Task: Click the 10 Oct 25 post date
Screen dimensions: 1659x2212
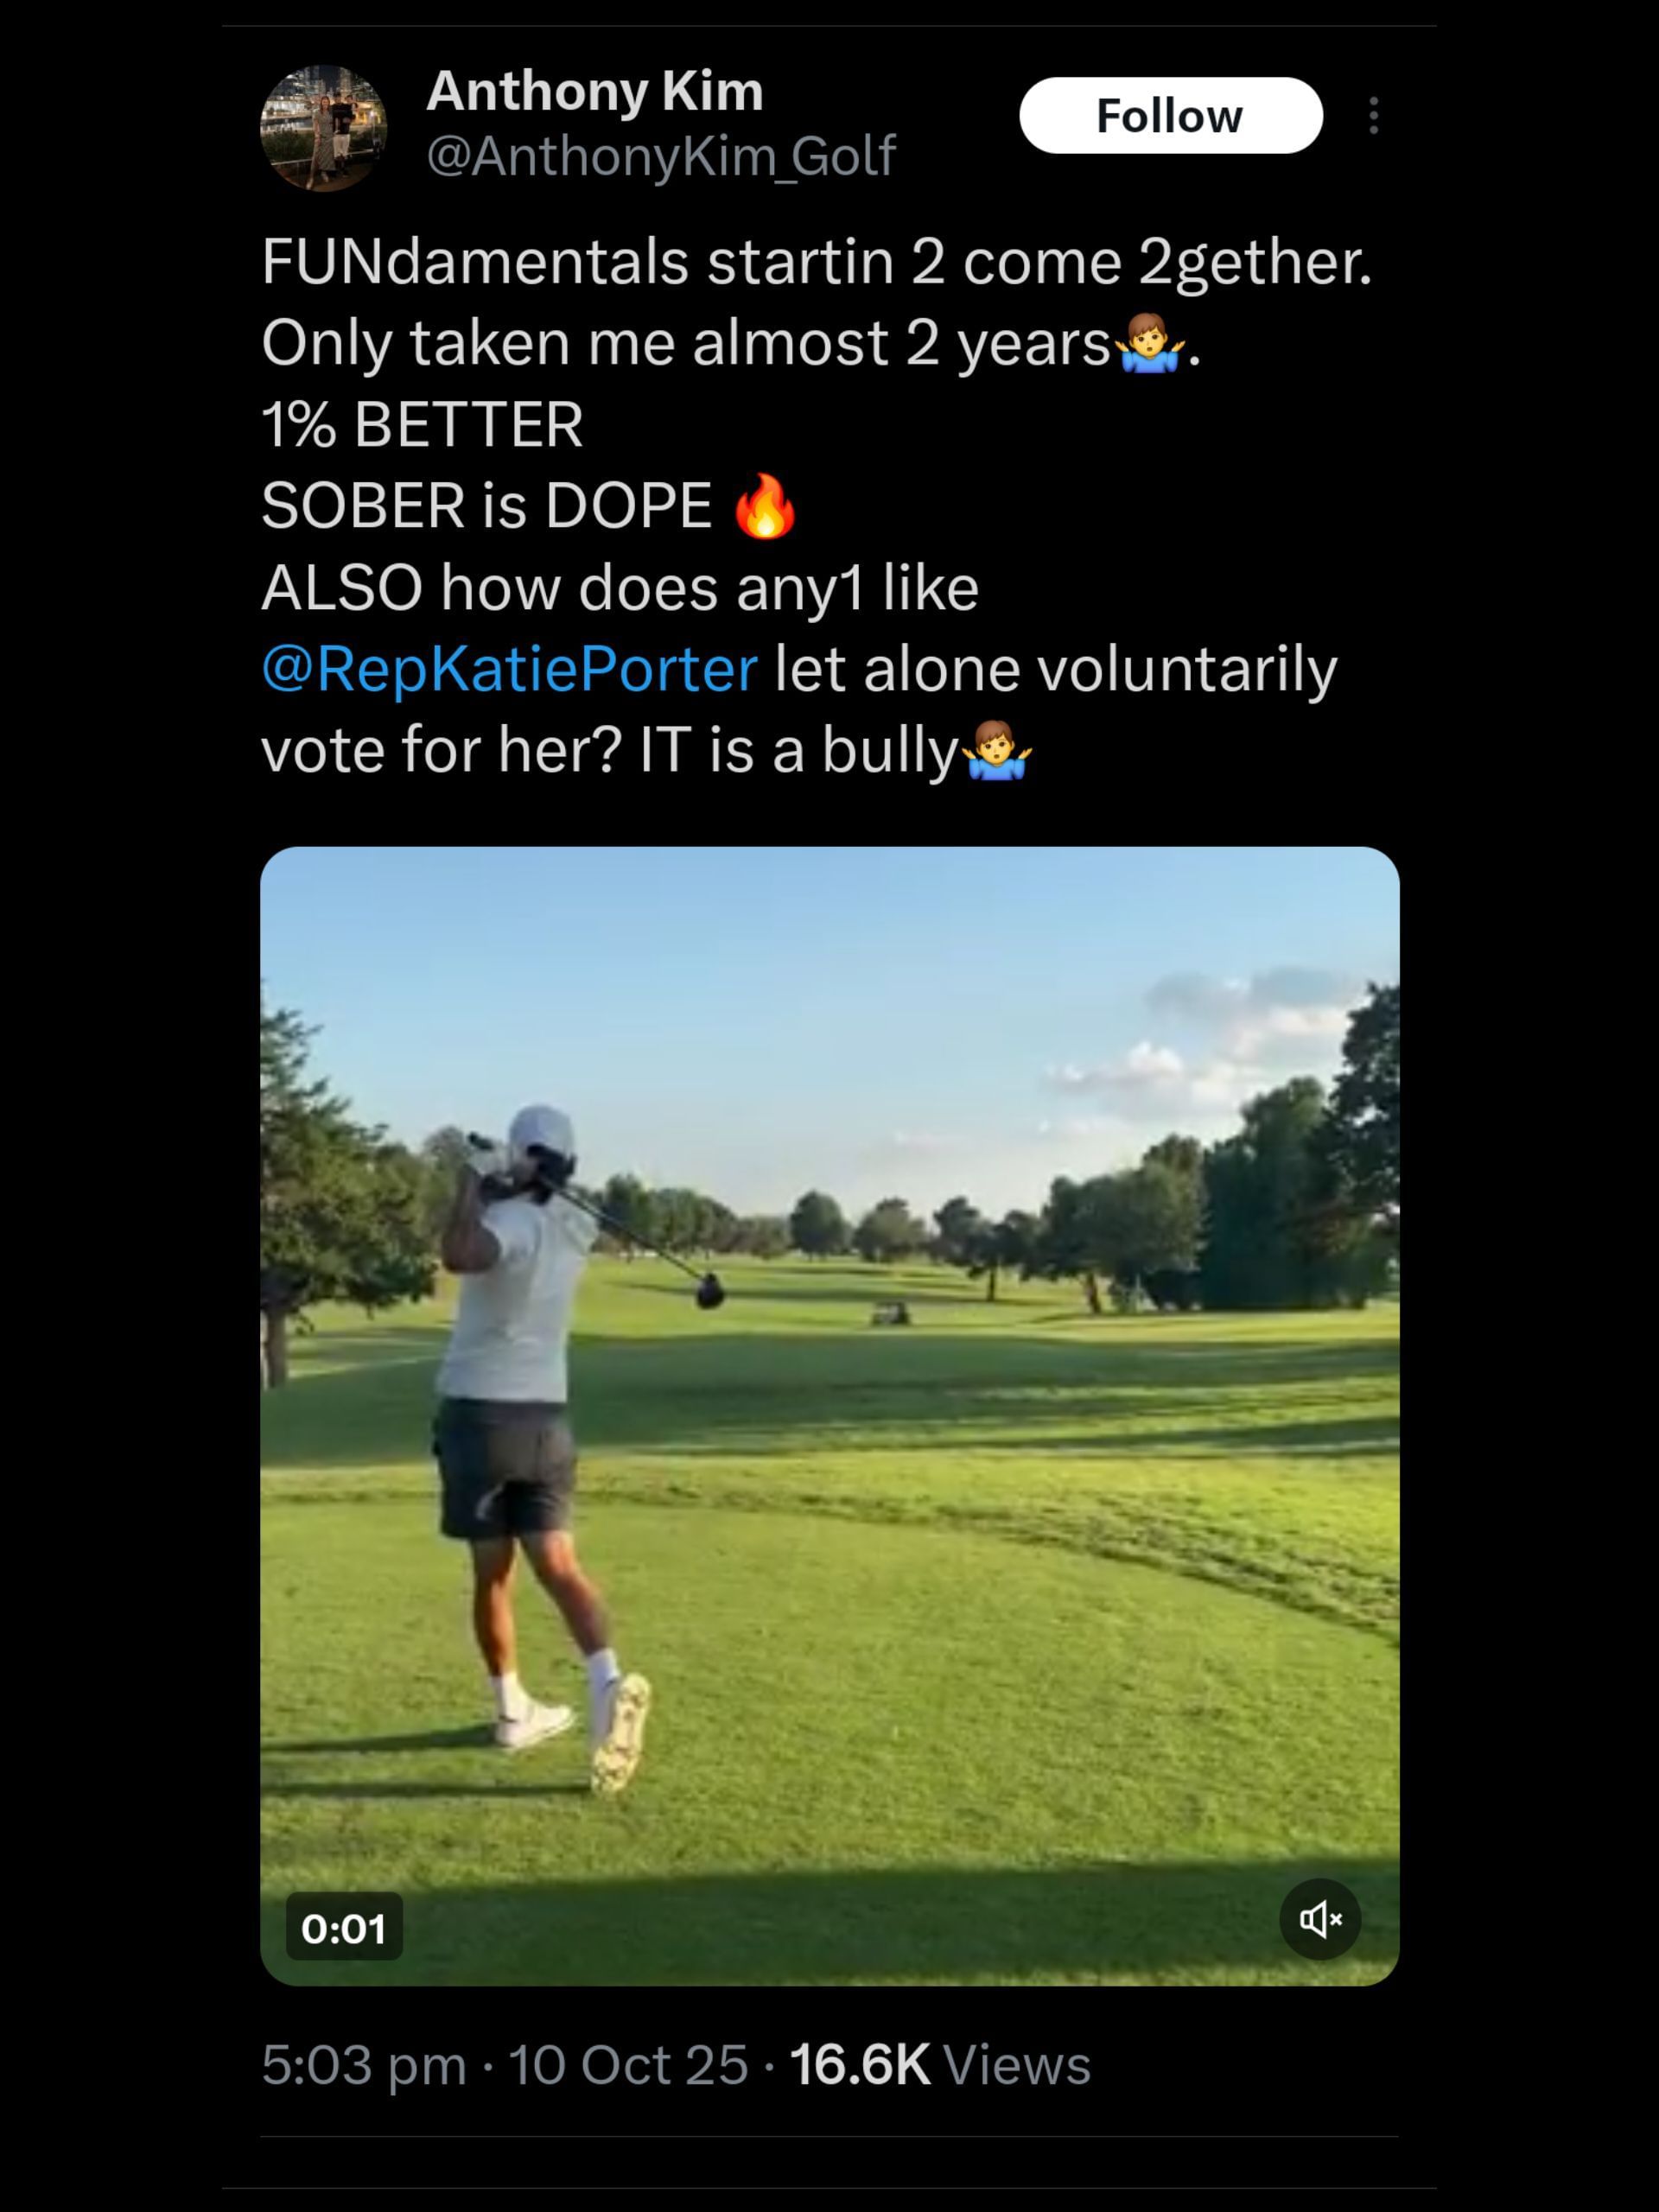Action: coord(628,2065)
